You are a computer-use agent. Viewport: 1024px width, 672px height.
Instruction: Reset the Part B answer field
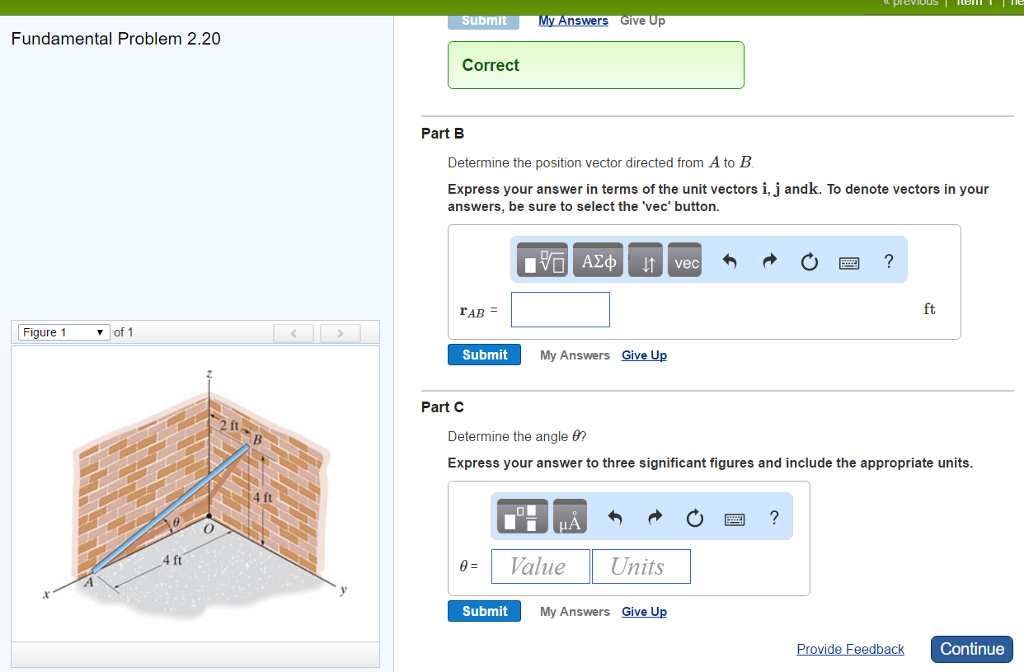tap(809, 261)
